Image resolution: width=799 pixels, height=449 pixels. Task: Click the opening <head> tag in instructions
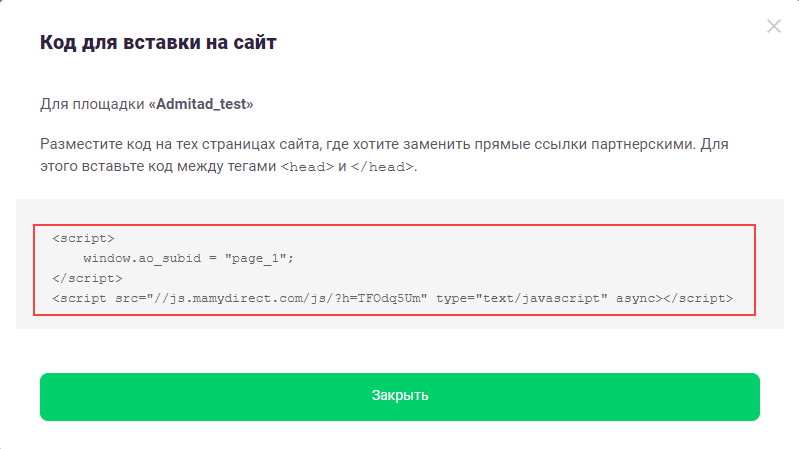306,167
